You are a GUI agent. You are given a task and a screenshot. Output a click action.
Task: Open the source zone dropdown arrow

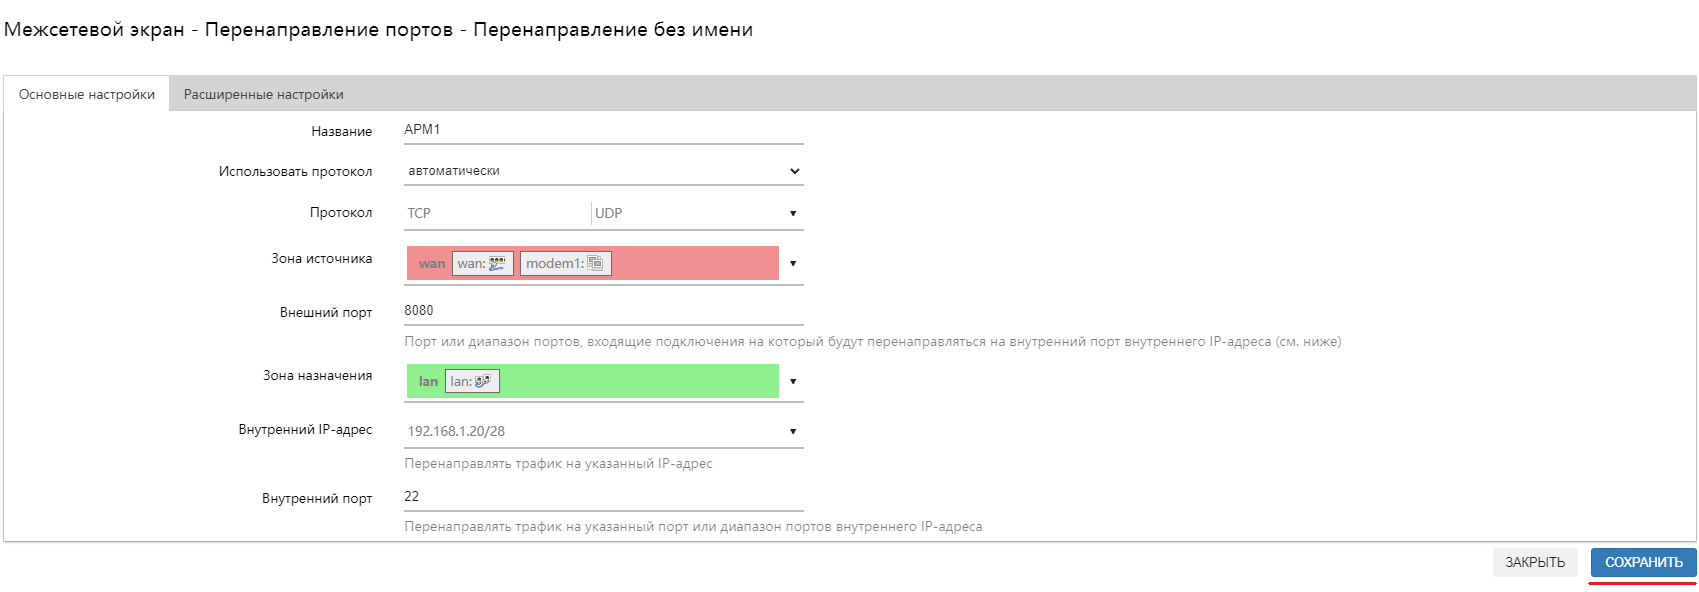pos(793,263)
